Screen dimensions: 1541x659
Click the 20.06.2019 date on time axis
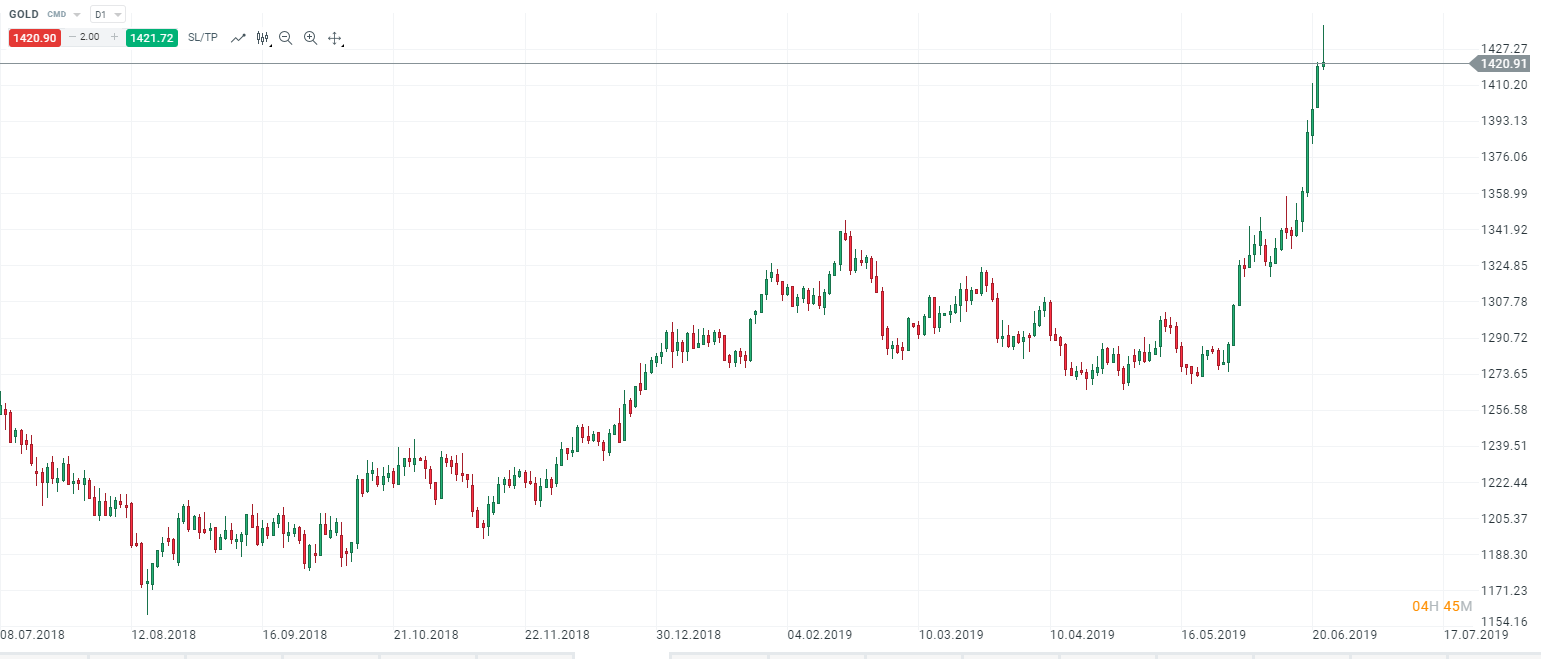[1346, 635]
